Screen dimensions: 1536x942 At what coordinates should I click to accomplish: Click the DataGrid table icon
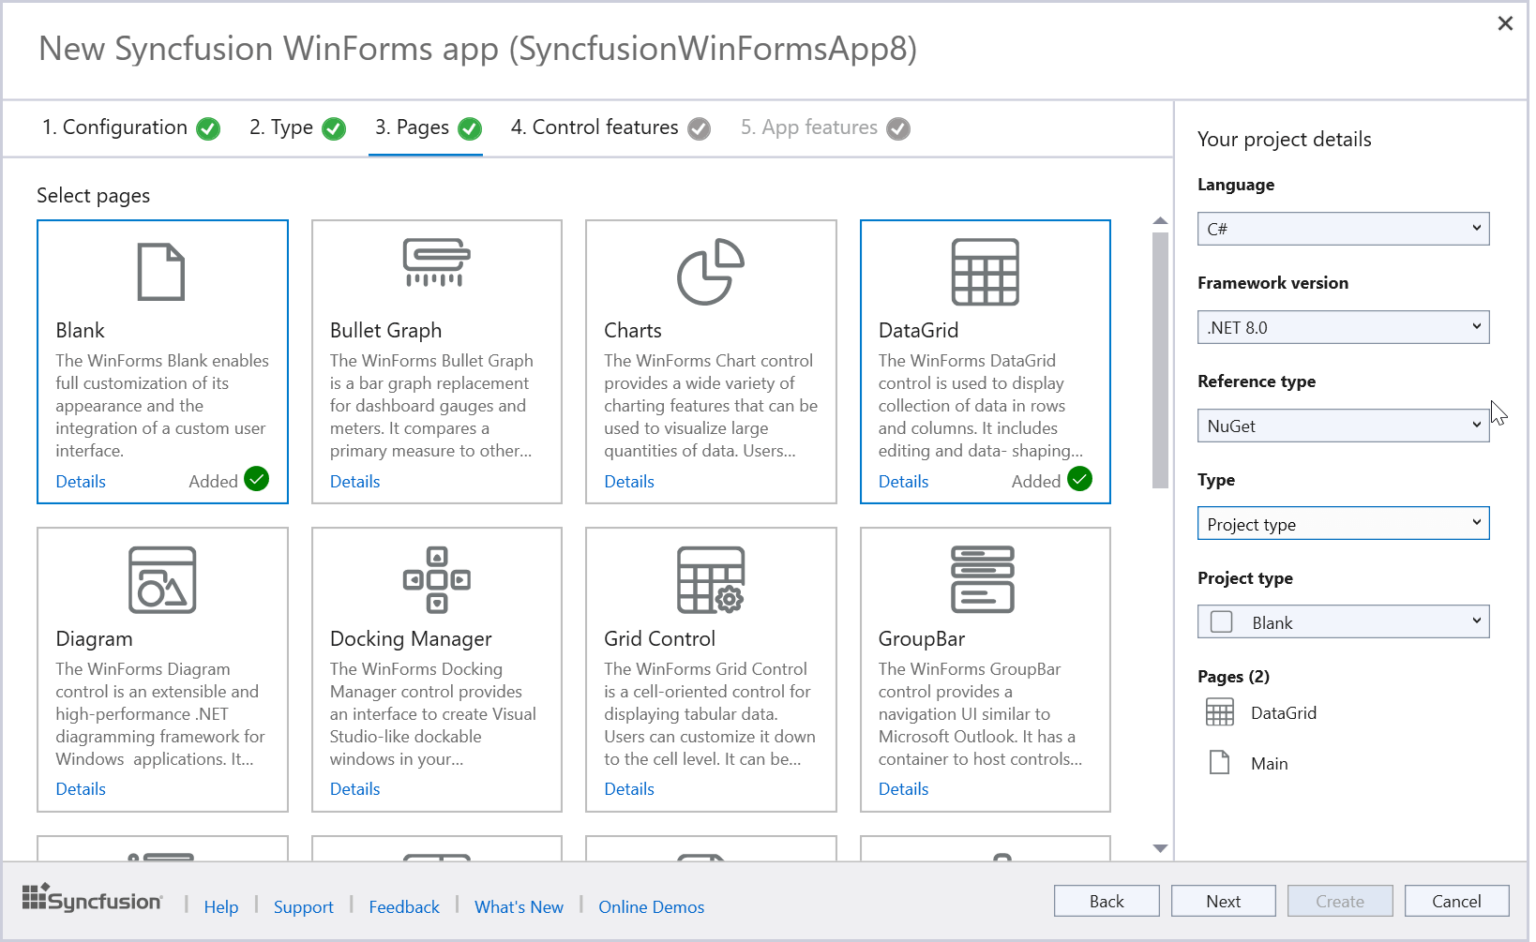[985, 271]
